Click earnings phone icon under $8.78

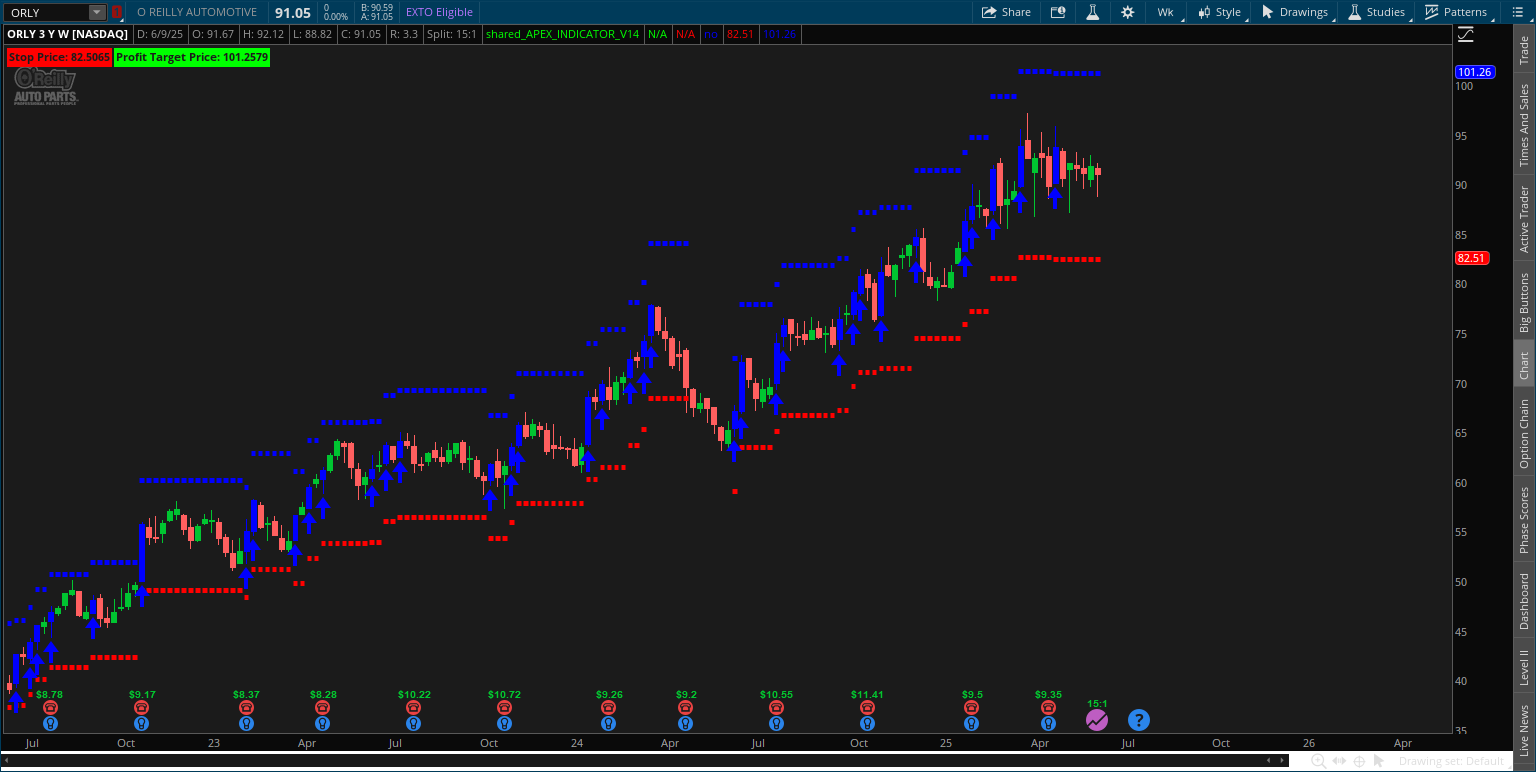pos(50,707)
